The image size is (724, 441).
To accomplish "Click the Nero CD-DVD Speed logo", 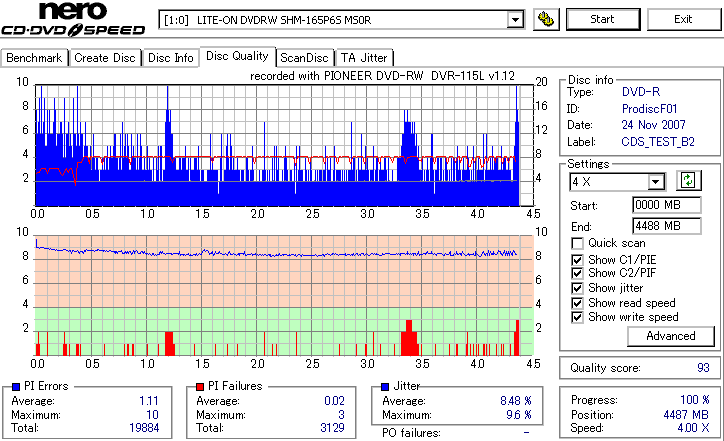I will [73, 19].
